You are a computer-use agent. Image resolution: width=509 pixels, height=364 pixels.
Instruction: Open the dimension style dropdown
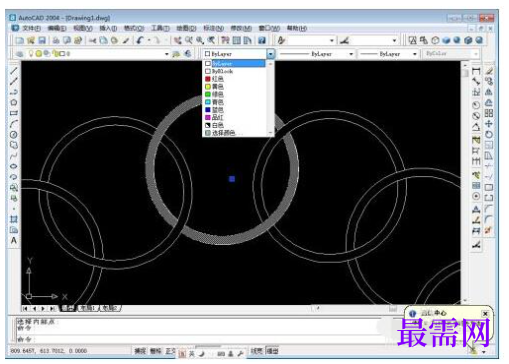click(x=394, y=40)
